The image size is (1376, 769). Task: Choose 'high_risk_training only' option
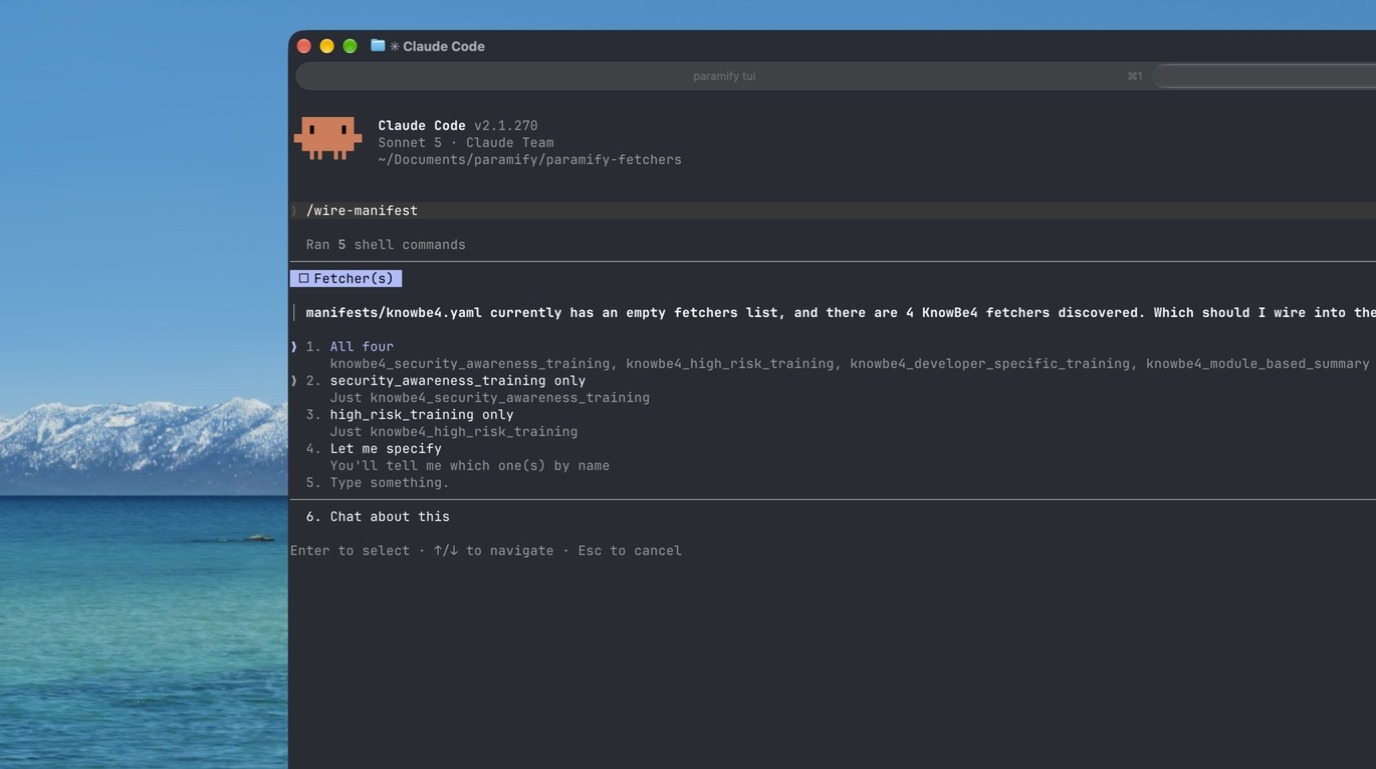click(421, 415)
